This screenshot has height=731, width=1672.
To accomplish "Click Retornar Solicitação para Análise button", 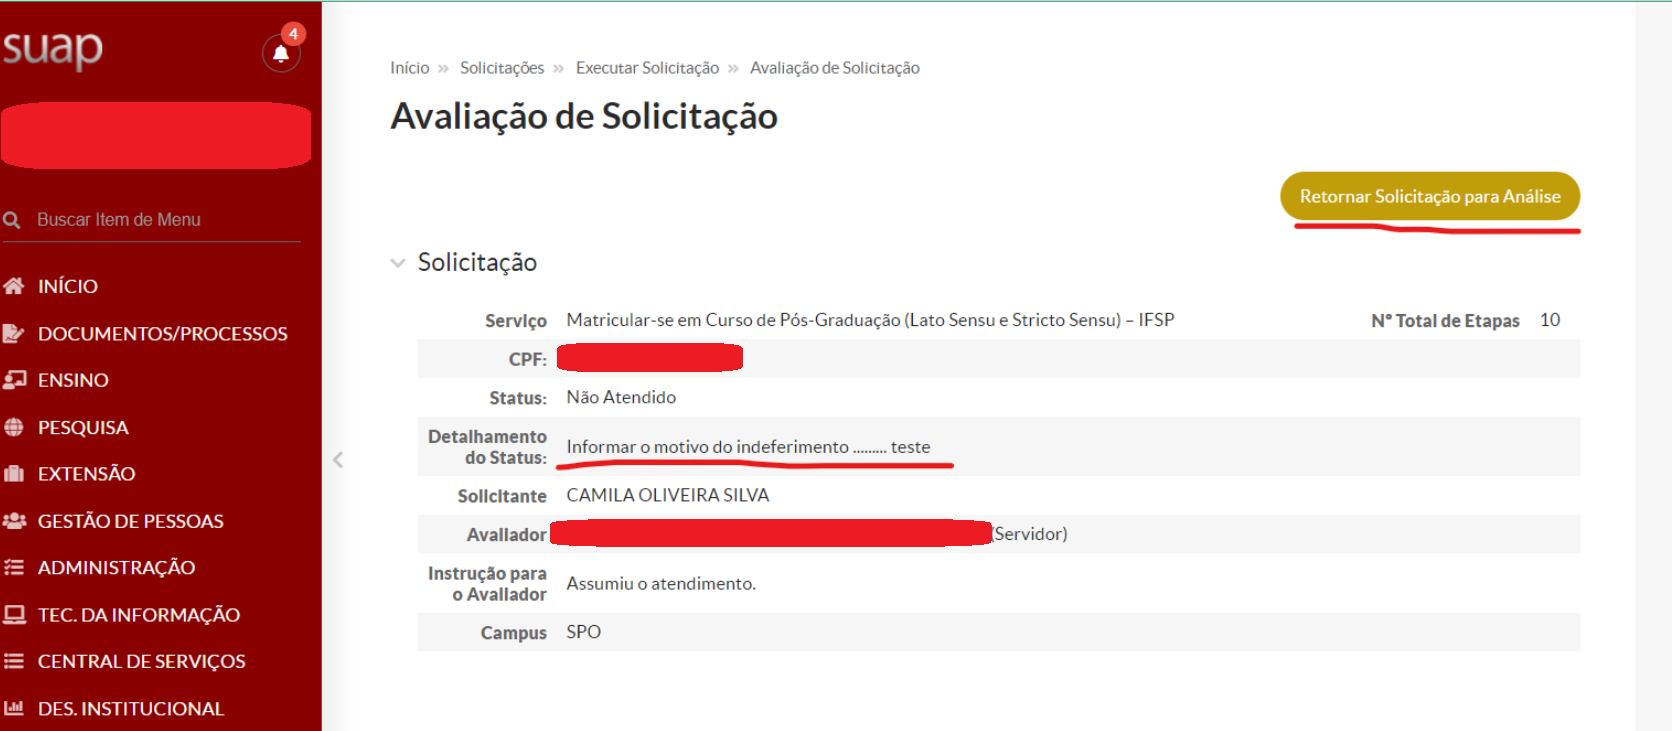I will click(1430, 196).
